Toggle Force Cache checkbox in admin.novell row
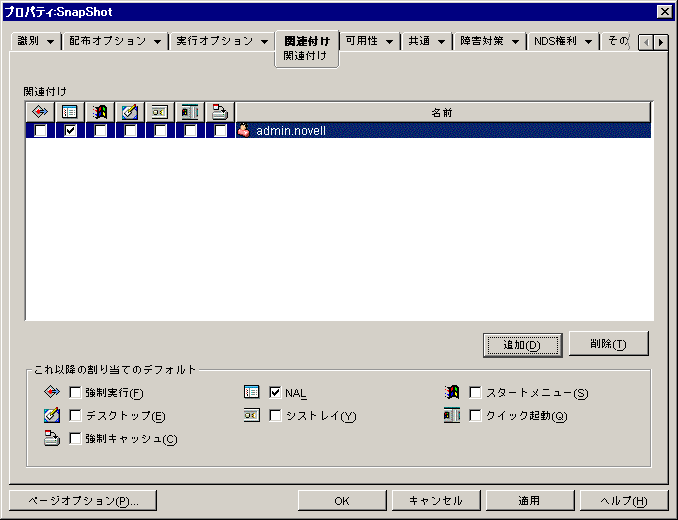Screen dimensions: 678x520 [221, 131]
